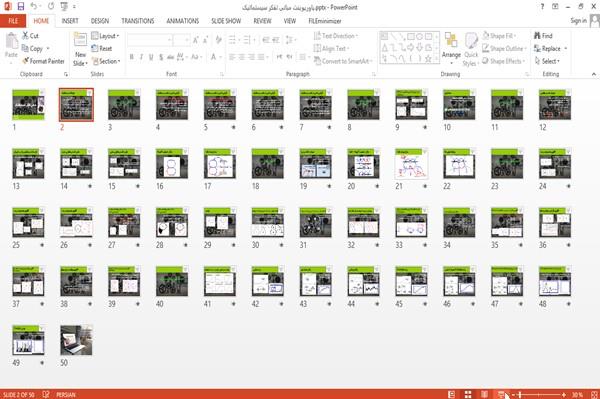The height and width of the screenshot is (399, 600).
Task: Click the Save icon in quick access toolbar
Action: coord(21,7)
